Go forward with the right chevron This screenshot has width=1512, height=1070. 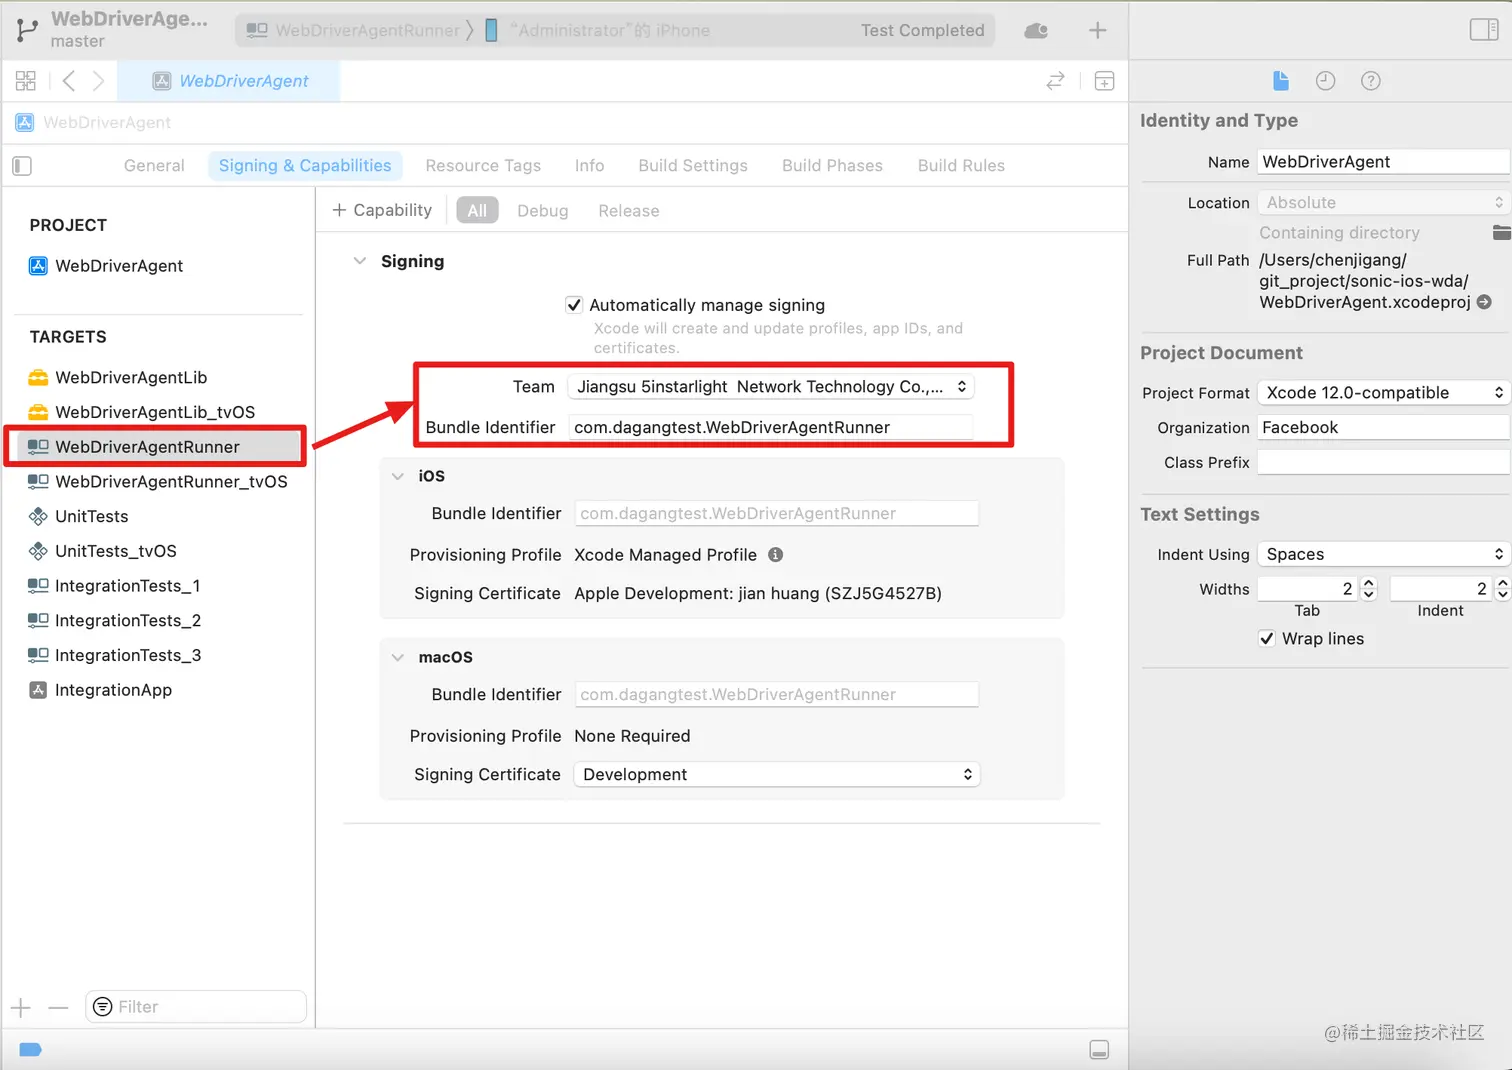pyautogui.click(x=98, y=81)
